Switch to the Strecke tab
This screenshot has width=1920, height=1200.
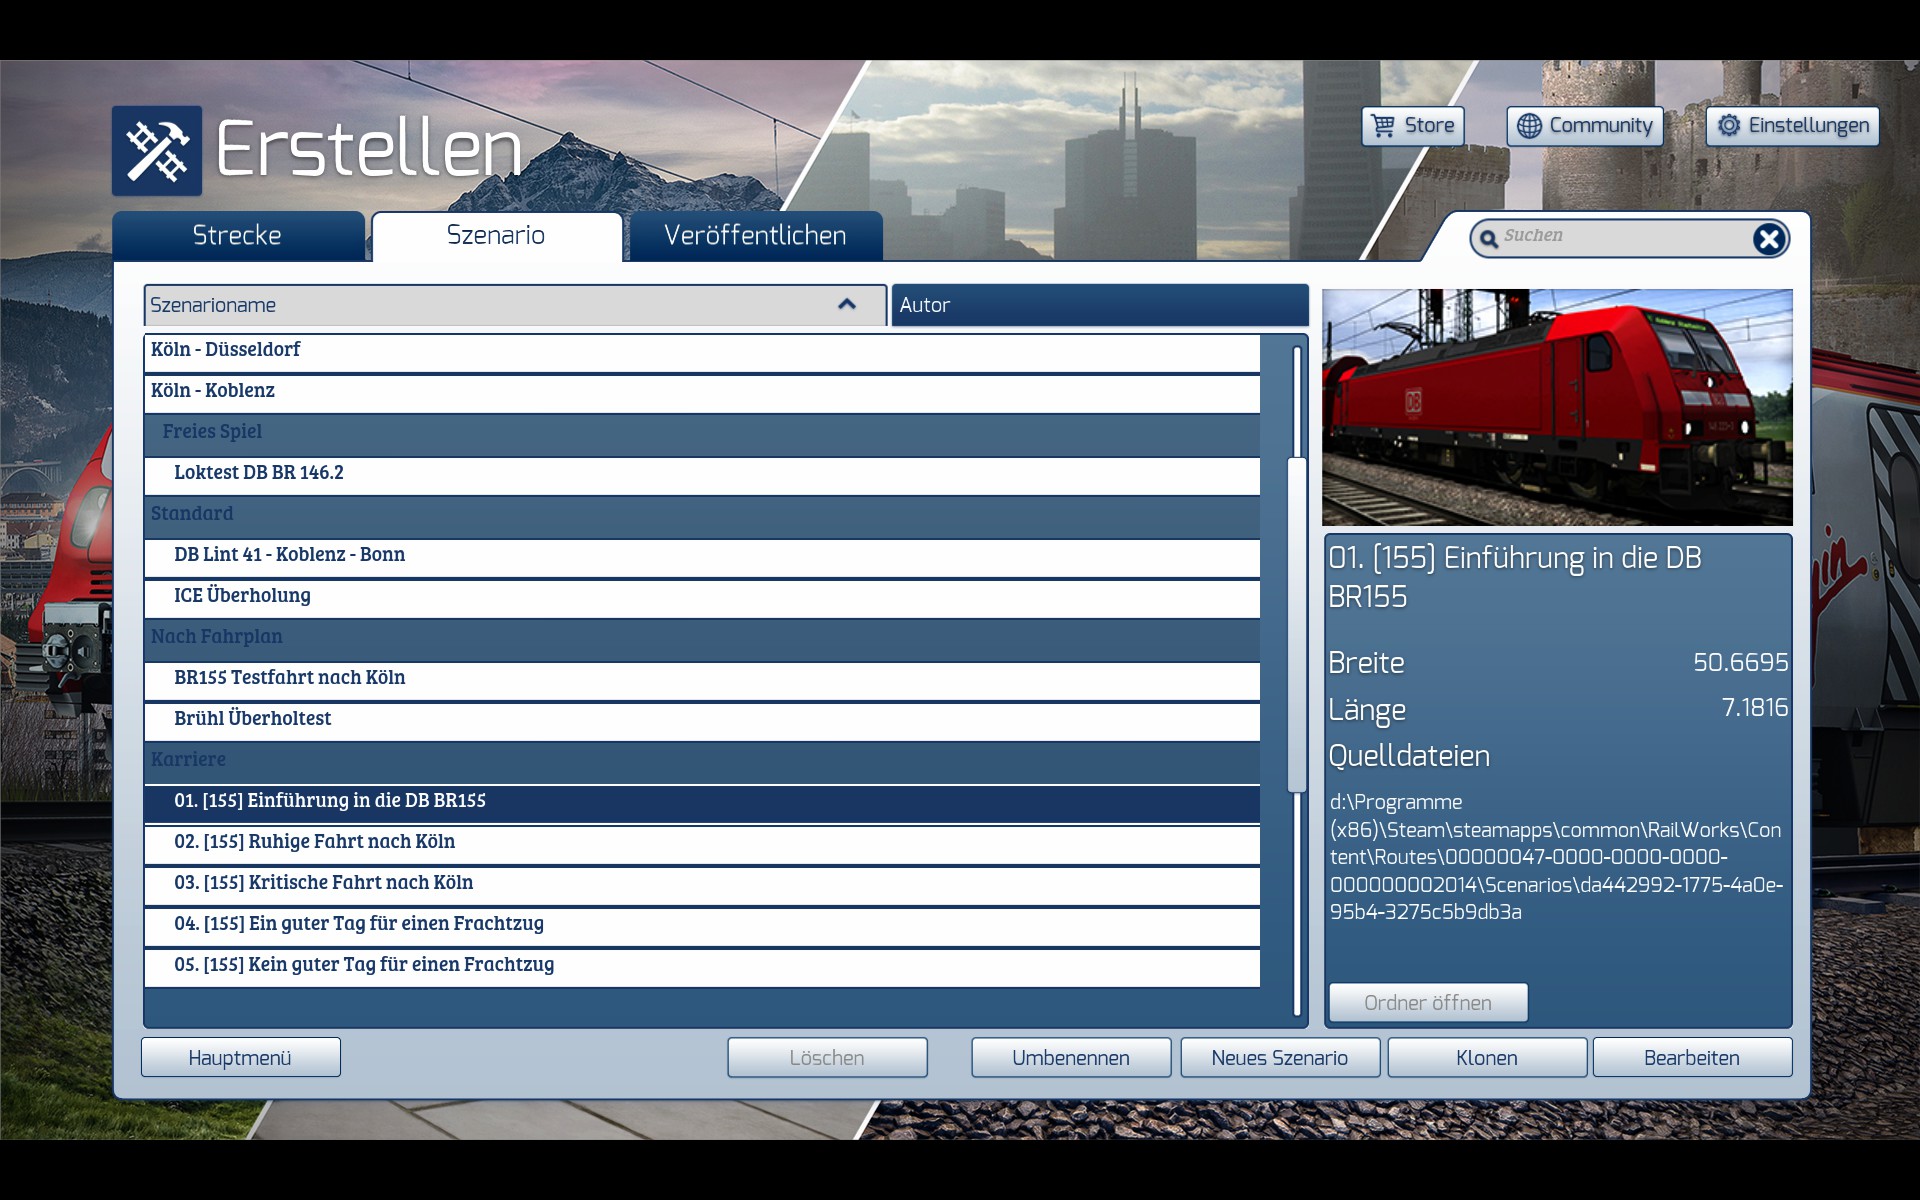(237, 236)
